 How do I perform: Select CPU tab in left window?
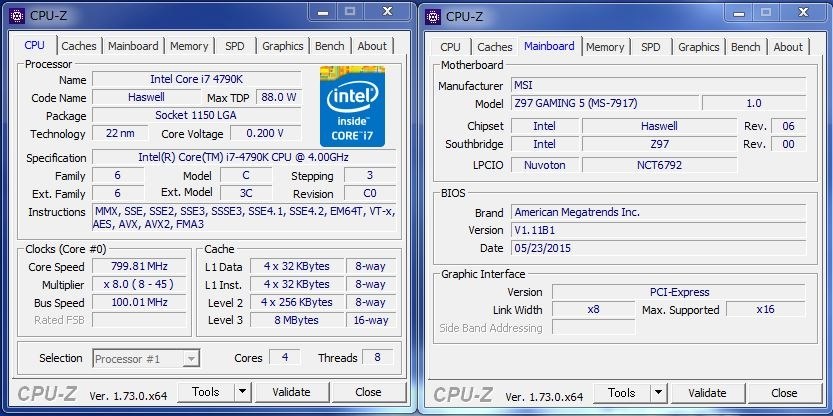35,45
